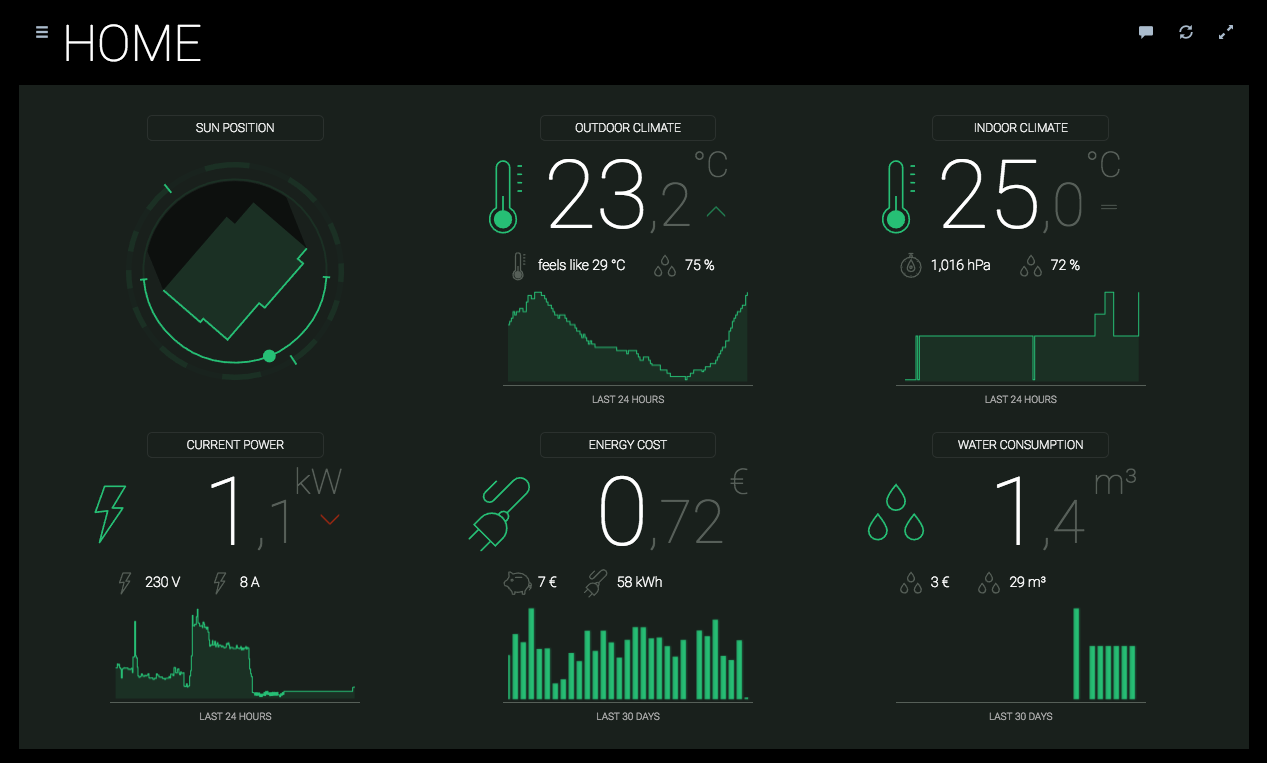
Task: Refresh the dashboard with the reload icon
Action: pos(1186,32)
